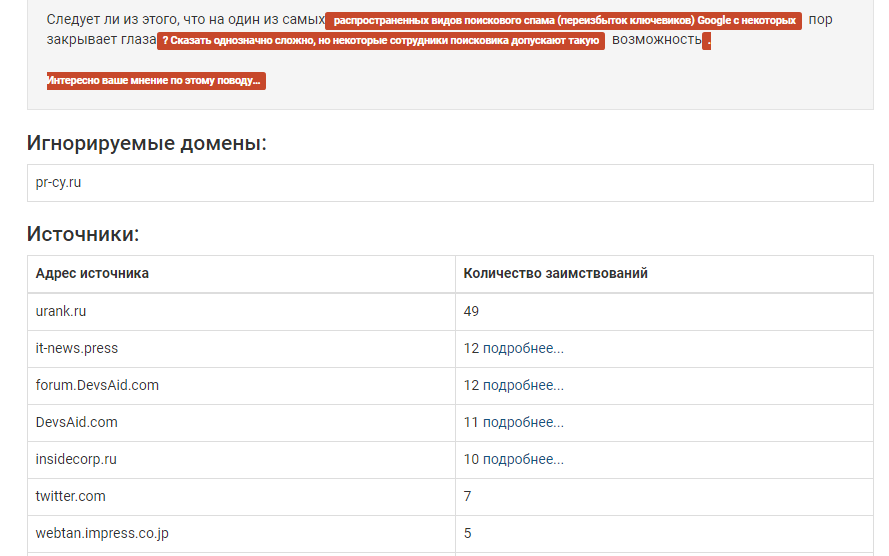Click the highlighted 'Интересно ваше мнение по этому поводу' text
The height and width of the screenshot is (556, 889).
coord(156,81)
